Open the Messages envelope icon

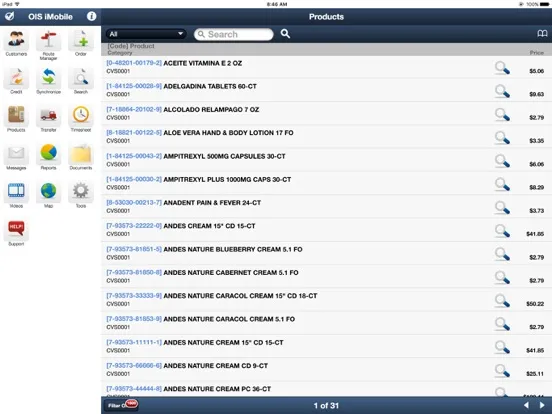pyautogui.click(x=16, y=154)
